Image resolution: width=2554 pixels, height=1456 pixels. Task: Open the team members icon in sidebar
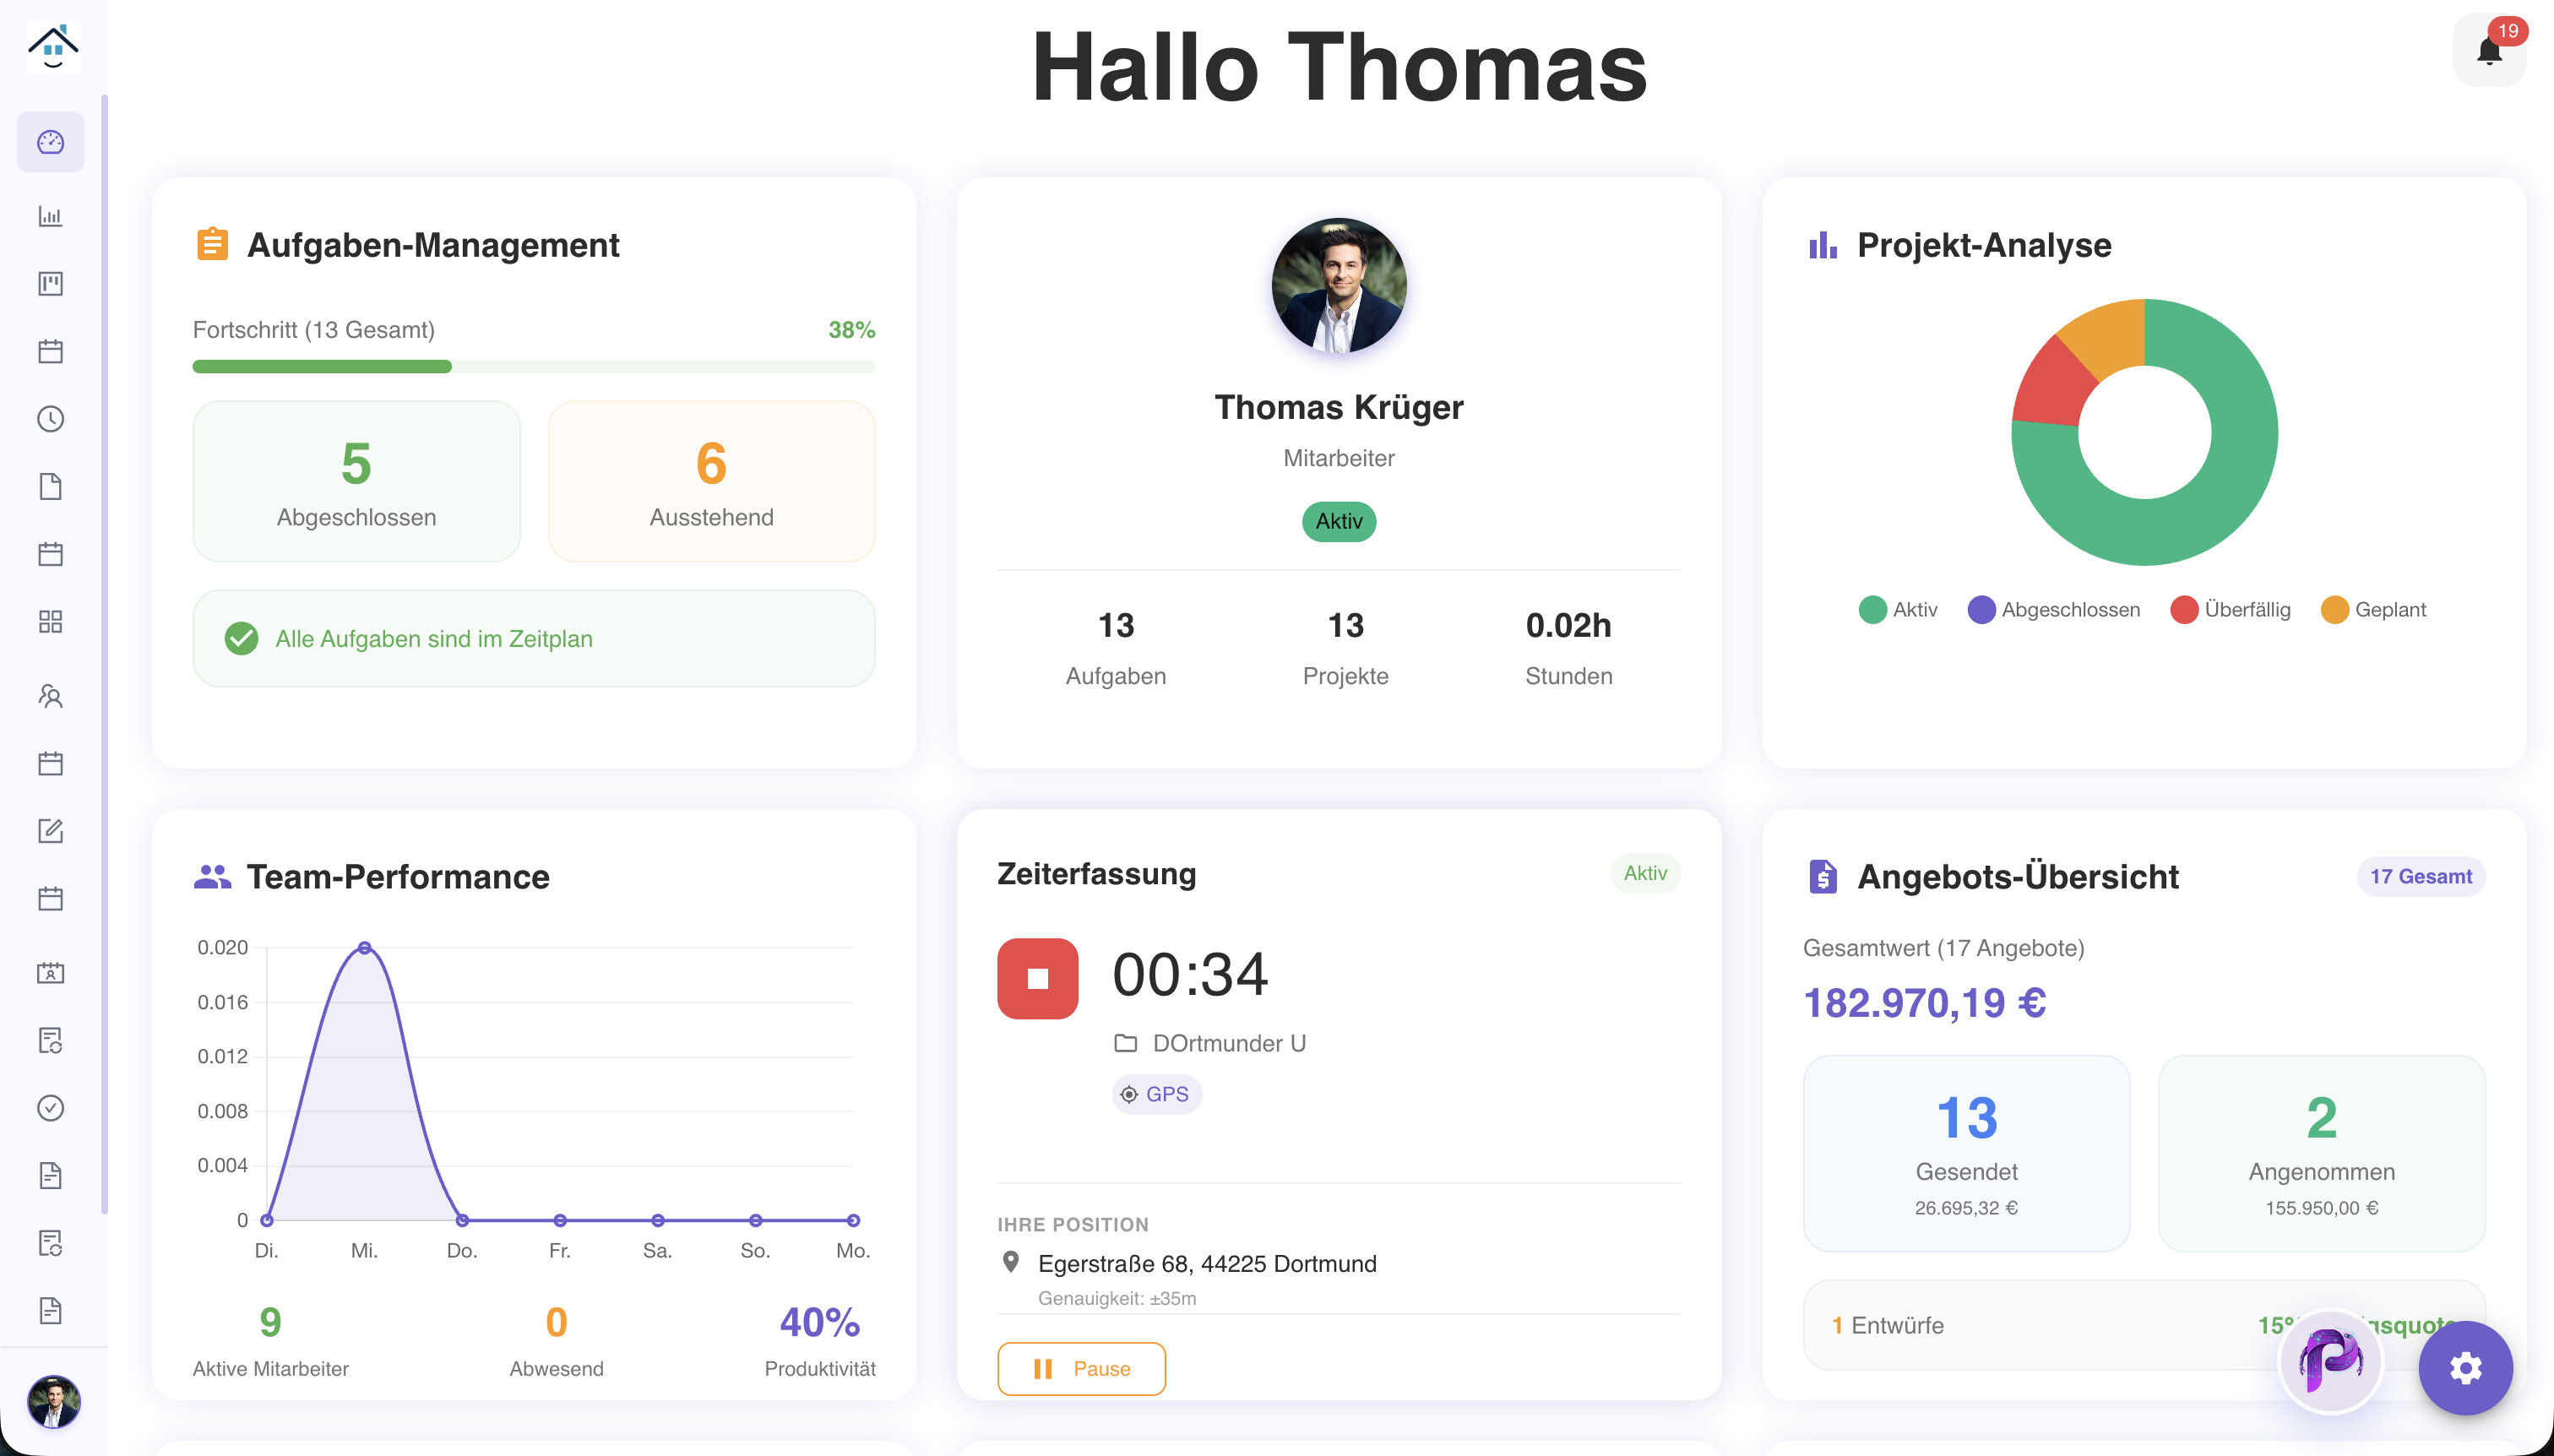[51, 697]
